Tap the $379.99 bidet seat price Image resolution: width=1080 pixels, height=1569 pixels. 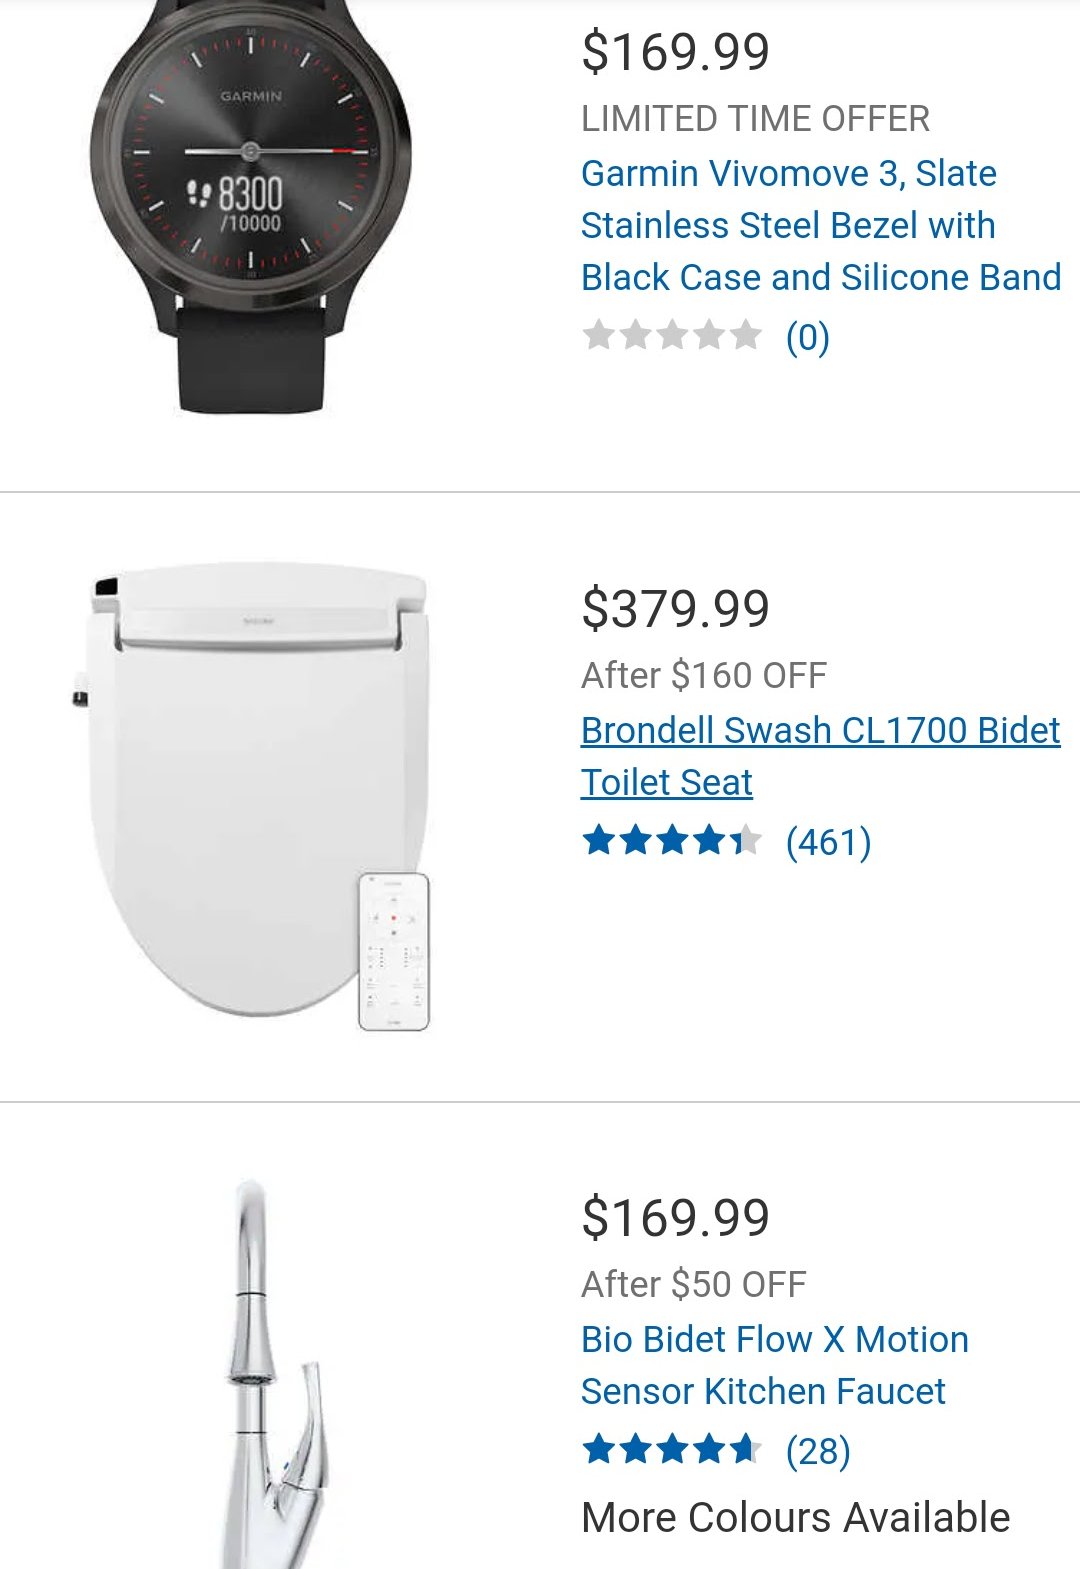[676, 608]
